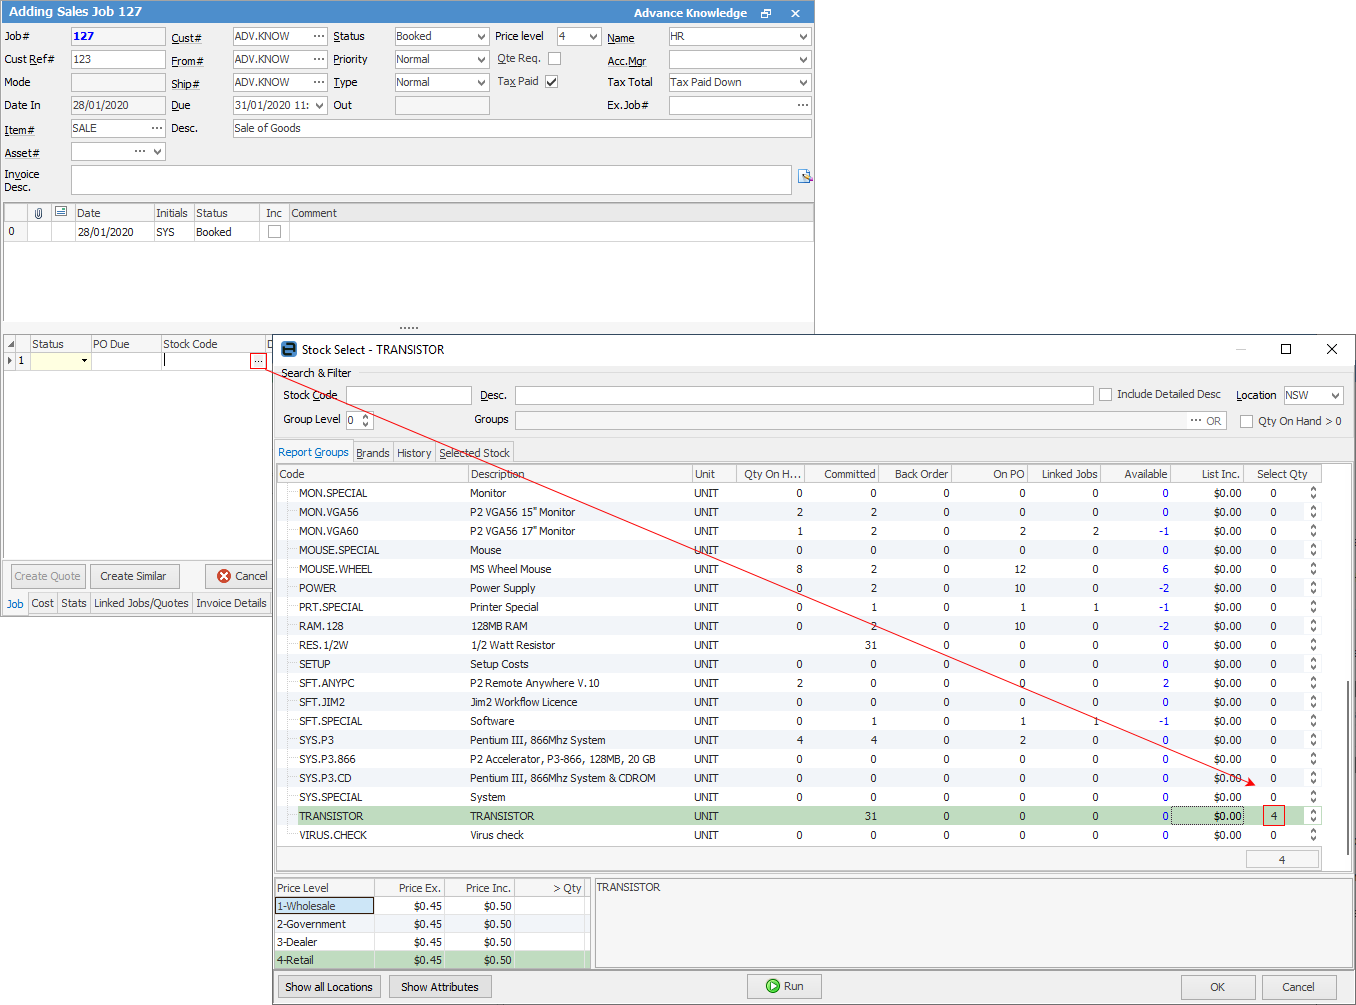Click the Groups field ellipsis button

1195,421
